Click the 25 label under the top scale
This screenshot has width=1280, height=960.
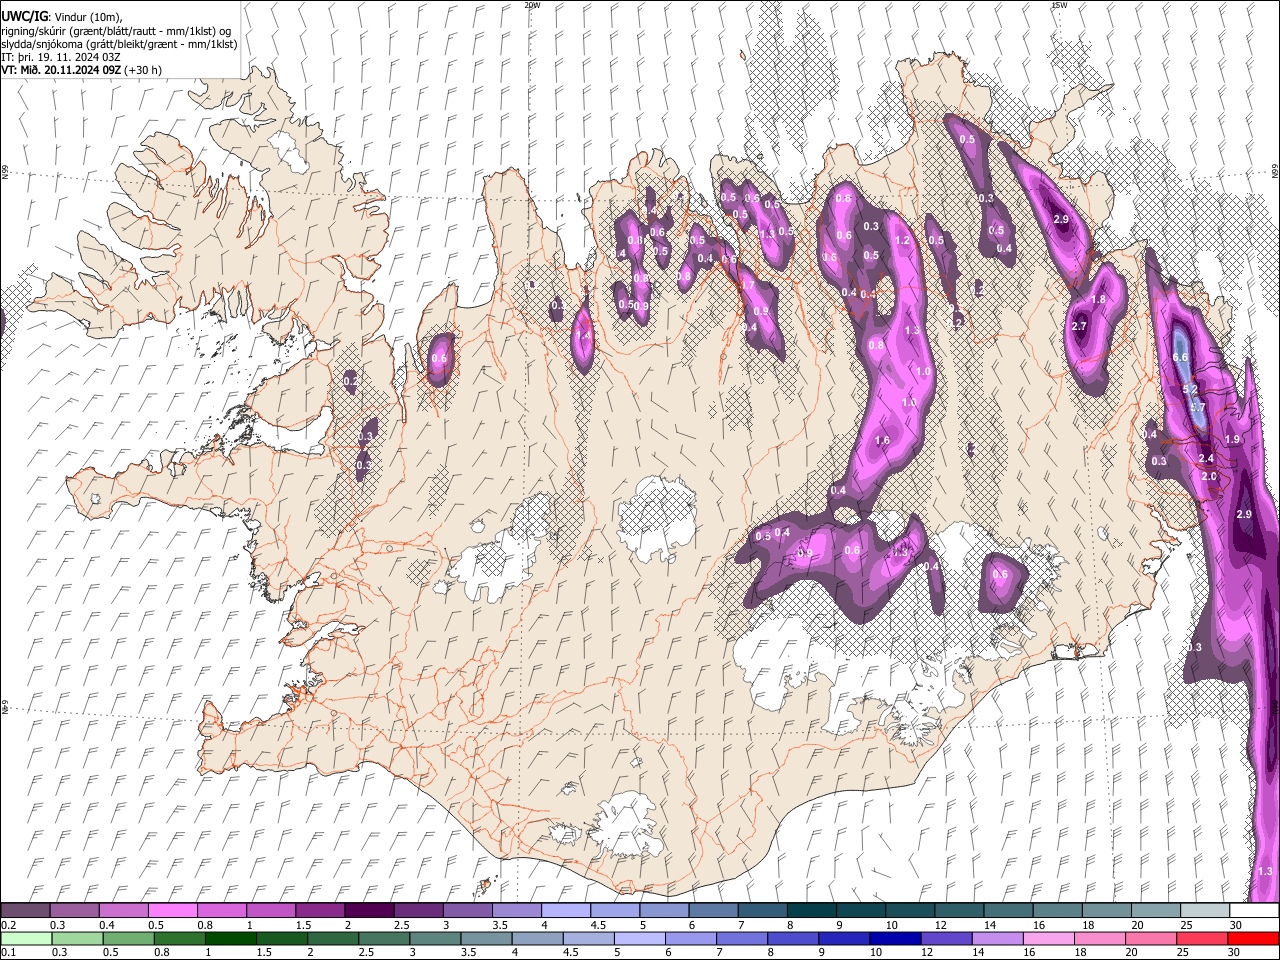(x=1187, y=925)
